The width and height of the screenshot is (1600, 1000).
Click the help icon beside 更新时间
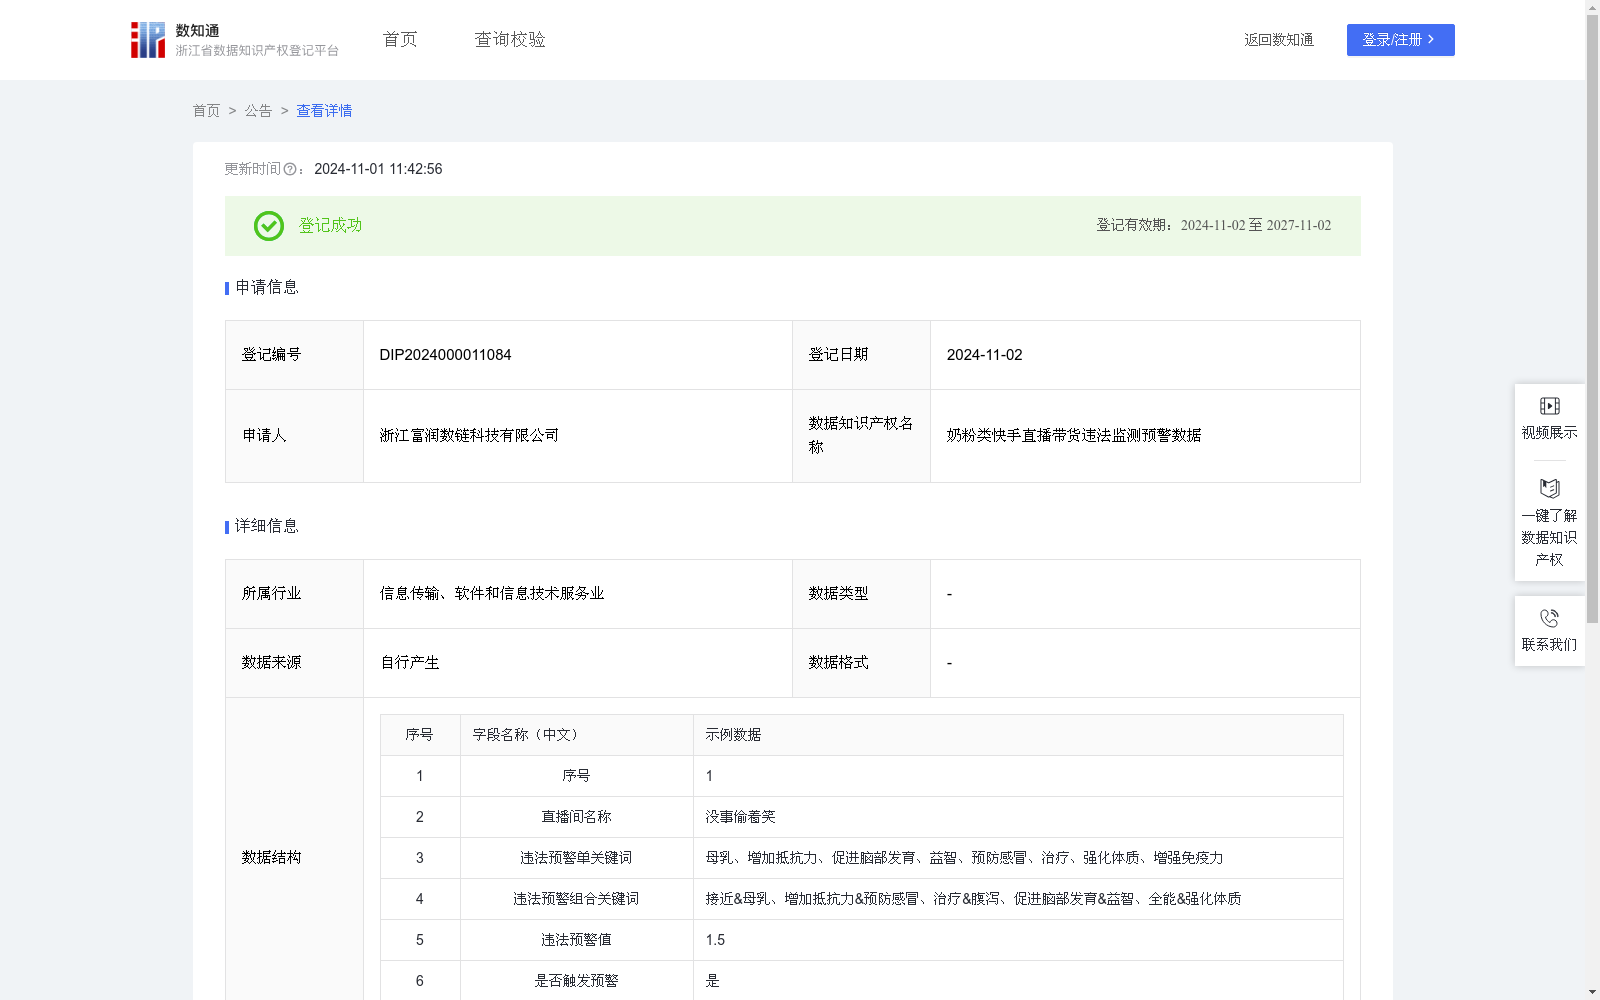point(290,170)
